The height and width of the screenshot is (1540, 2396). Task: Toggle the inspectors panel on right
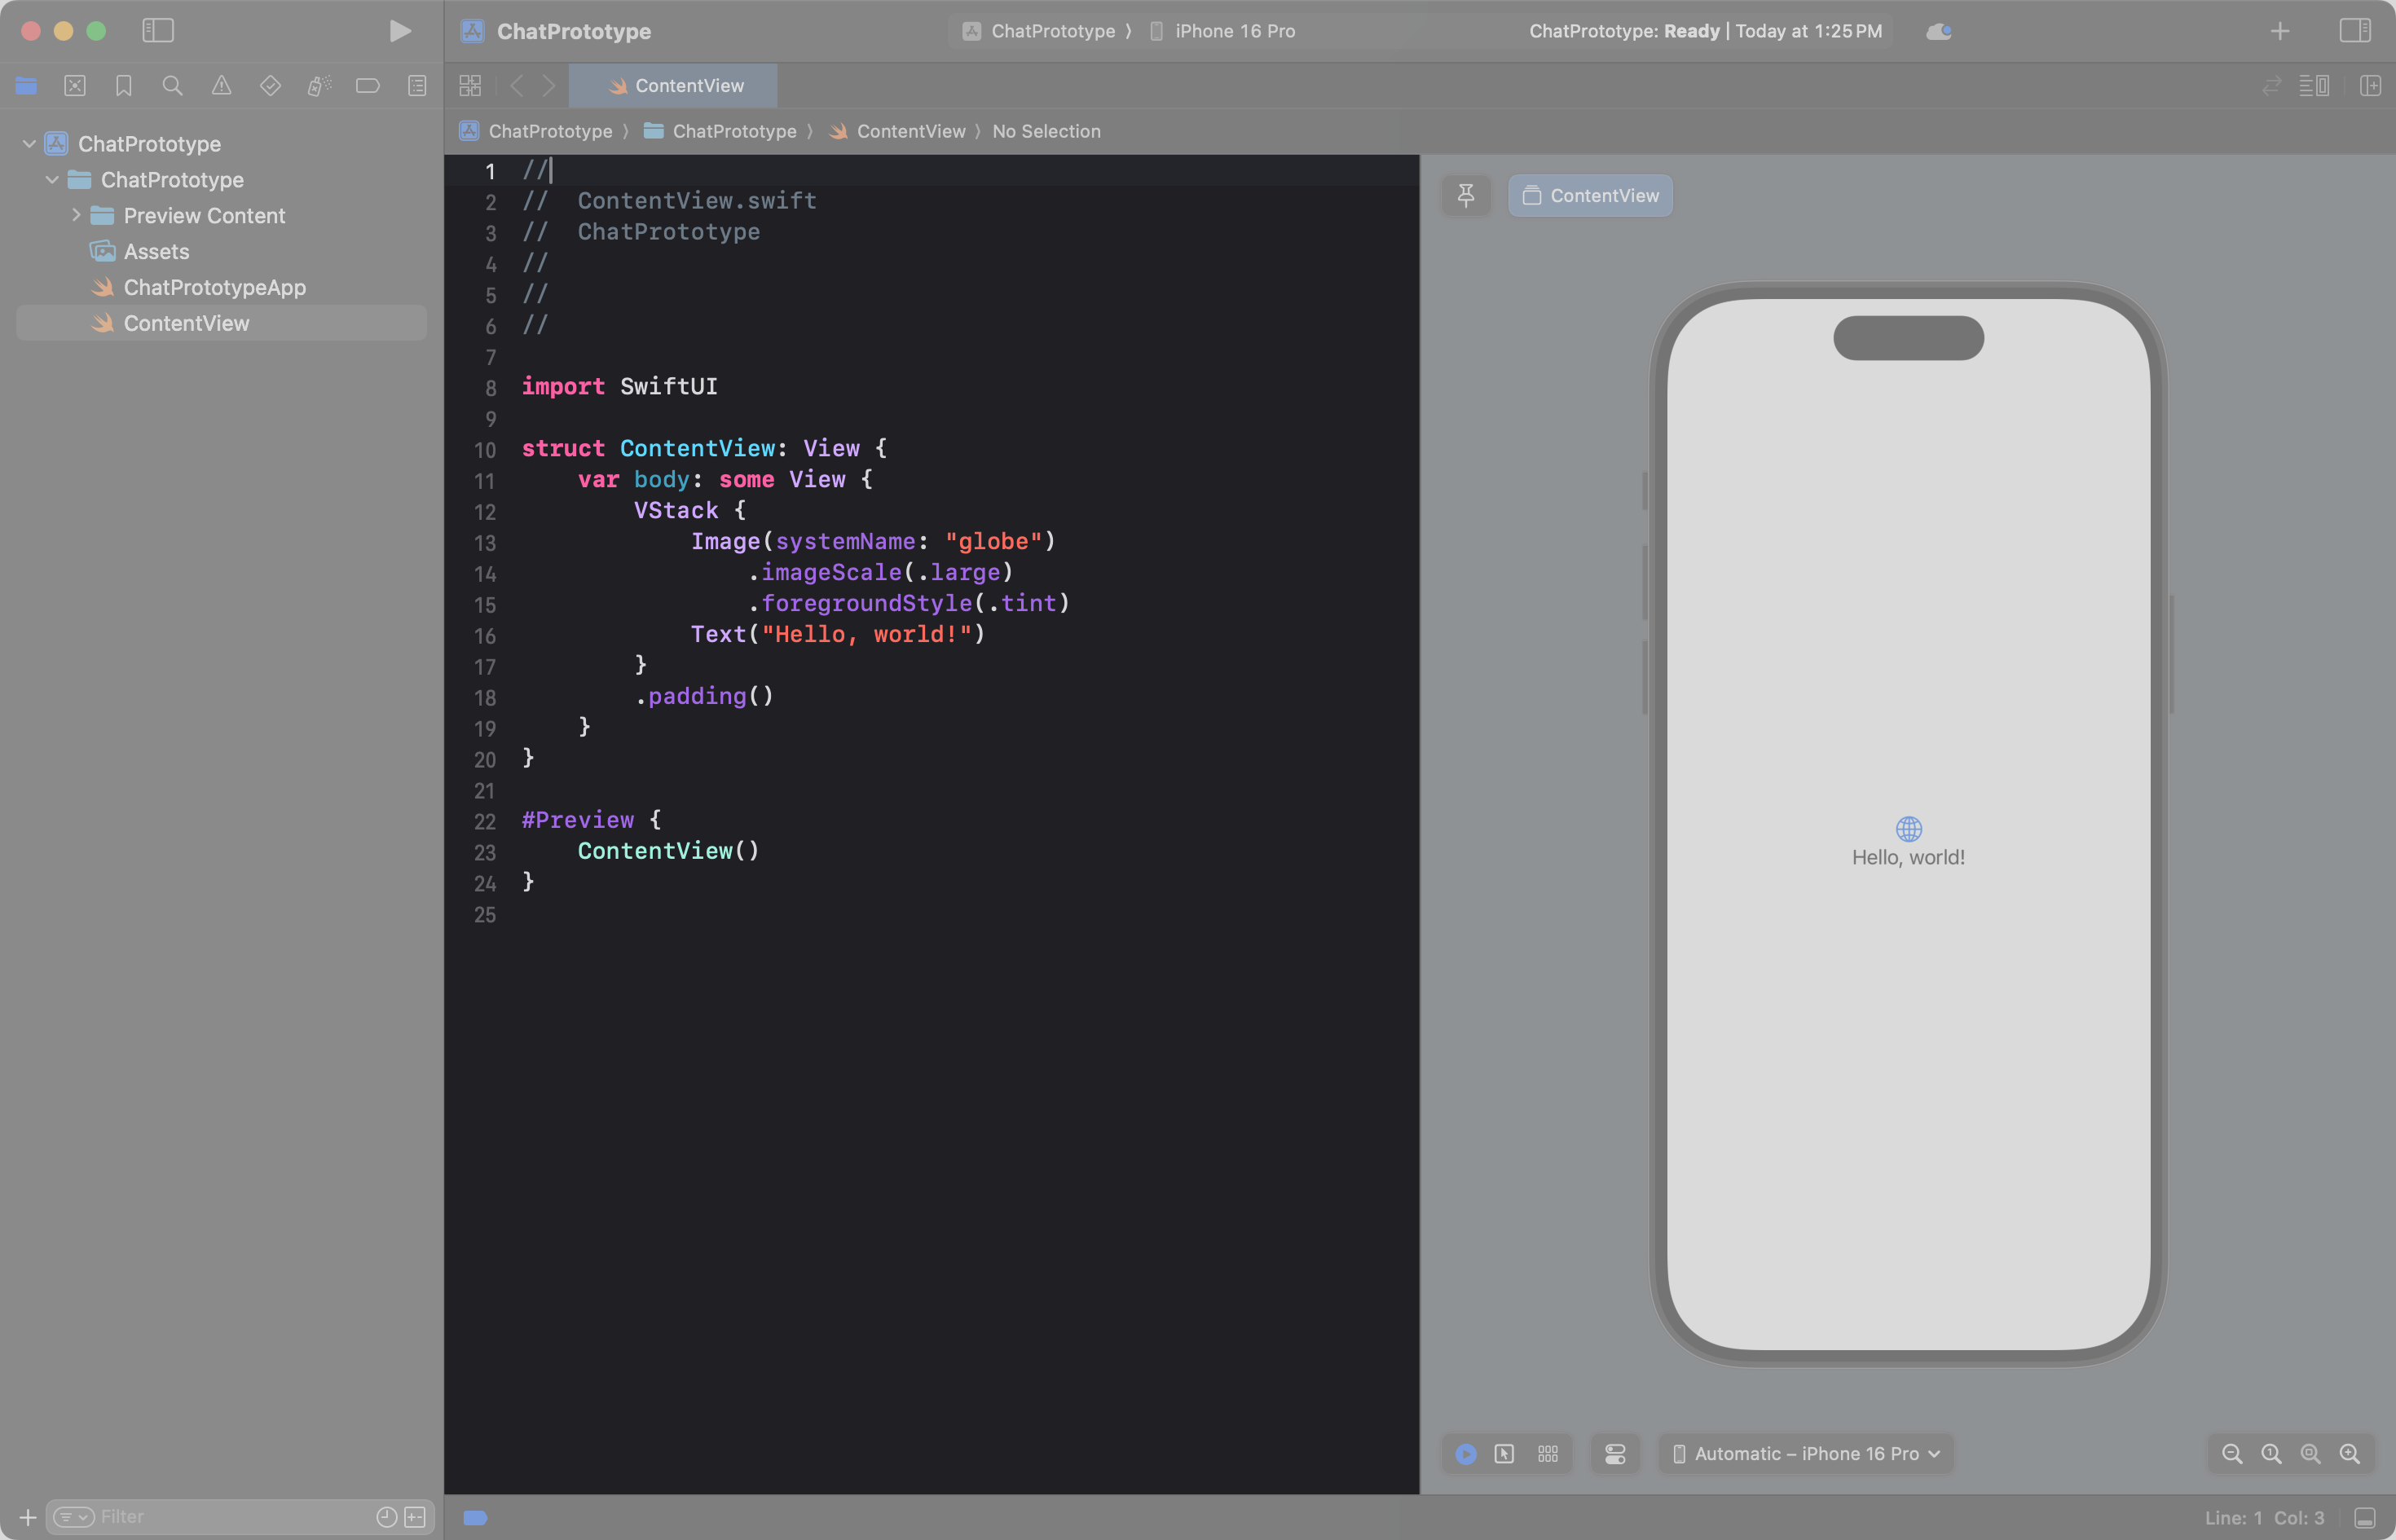[x=2354, y=31]
